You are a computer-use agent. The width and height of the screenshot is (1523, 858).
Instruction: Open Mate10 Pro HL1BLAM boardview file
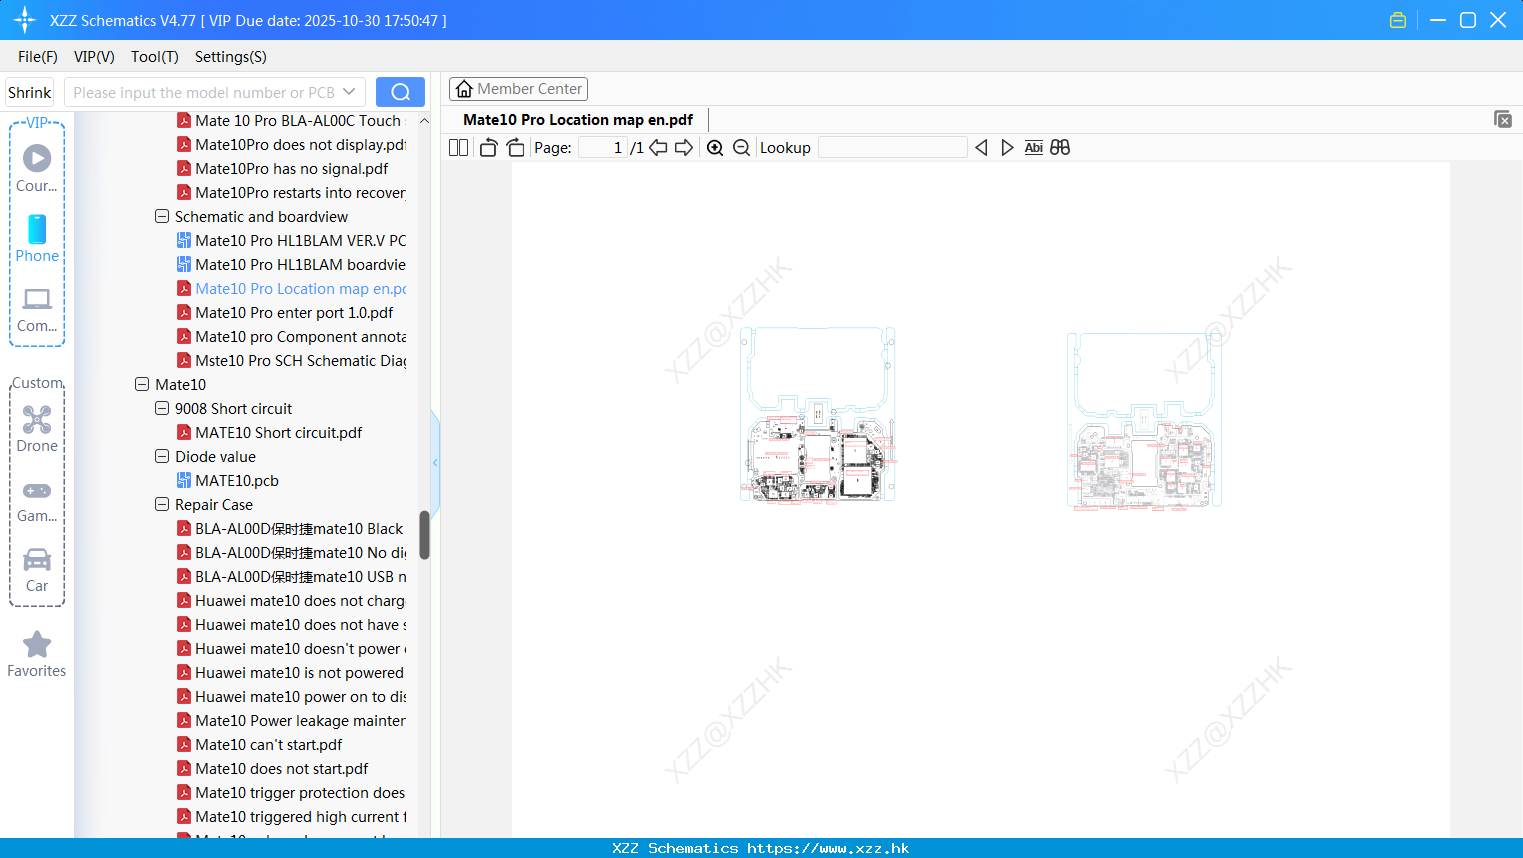[291, 264]
